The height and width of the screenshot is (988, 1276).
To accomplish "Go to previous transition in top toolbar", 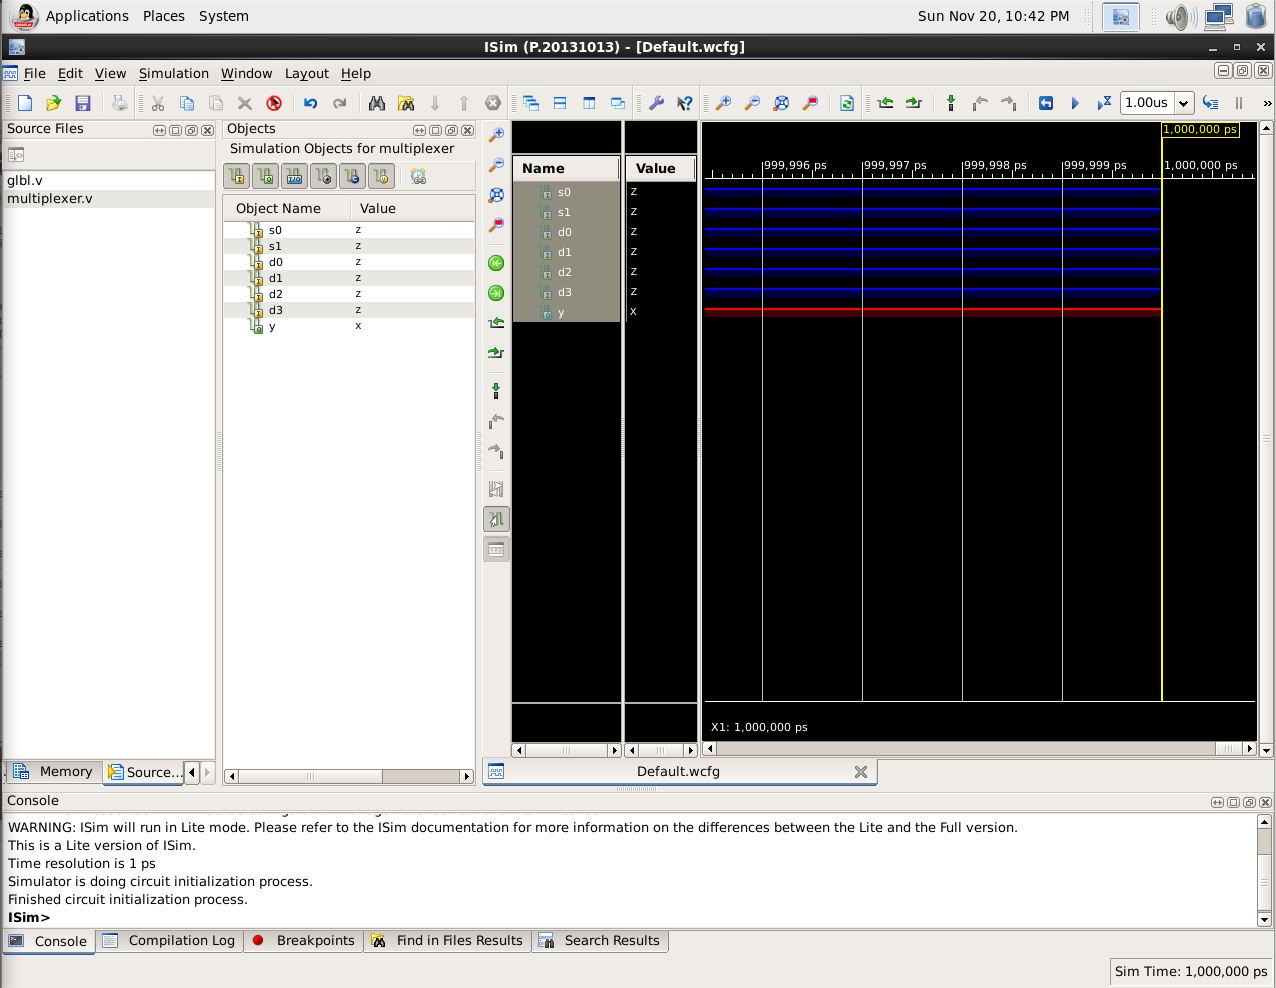I will (x=885, y=103).
